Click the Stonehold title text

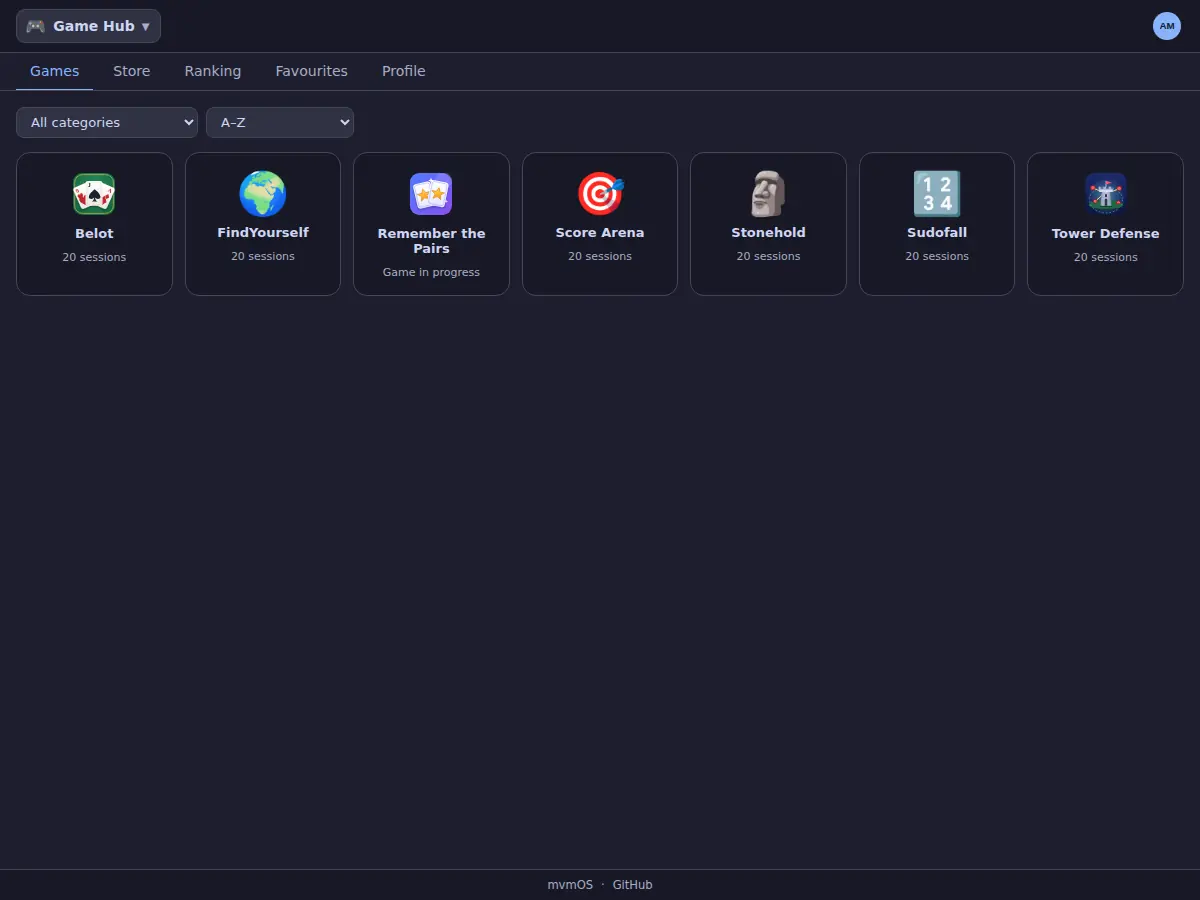click(768, 233)
